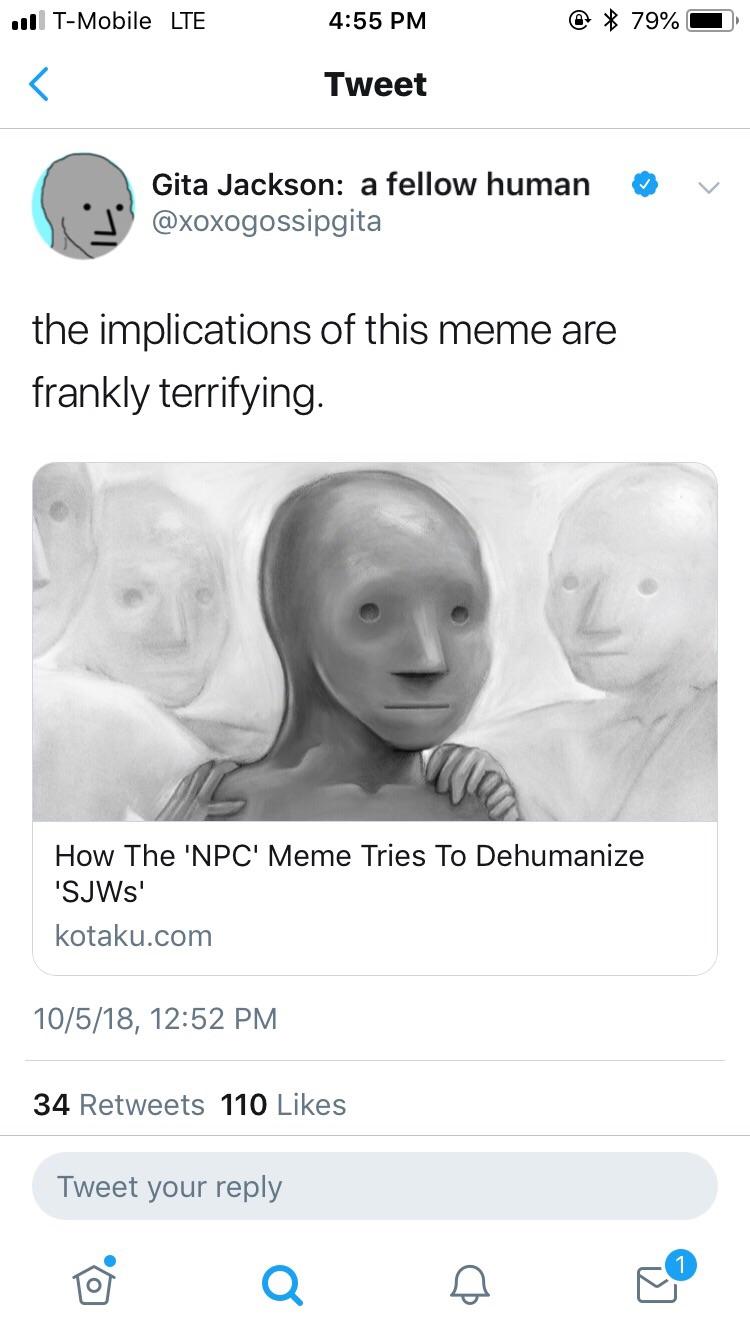The image size is (750, 1334).
Task: Tap the Bluetooth status icon
Action: click(x=610, y=20)
